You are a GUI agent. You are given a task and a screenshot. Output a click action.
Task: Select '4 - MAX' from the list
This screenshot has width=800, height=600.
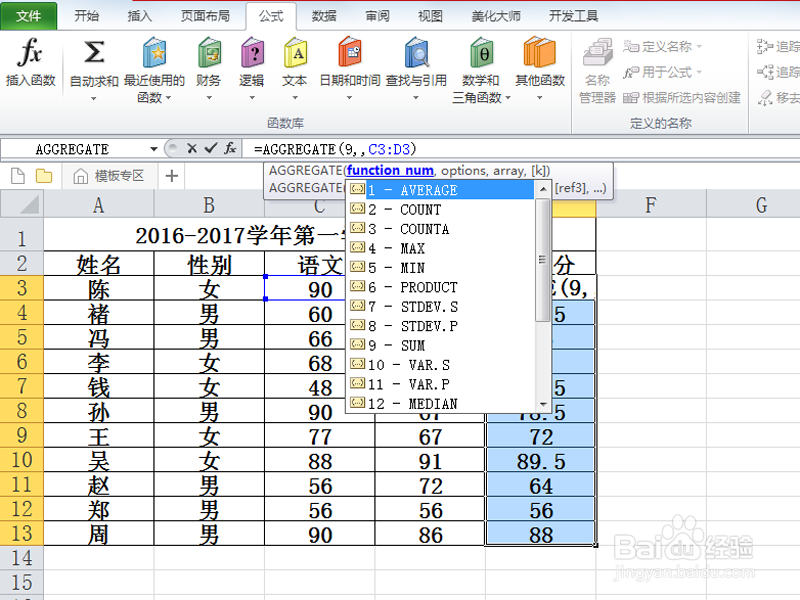tap(441, 248)
